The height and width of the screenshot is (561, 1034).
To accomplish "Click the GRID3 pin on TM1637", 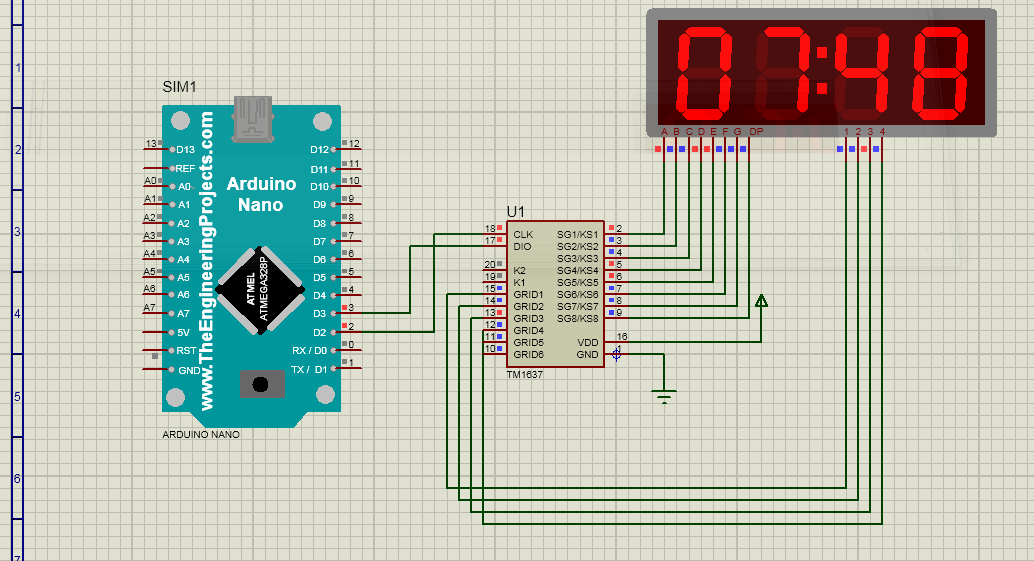I will pyautogui.click(x=528, y=318).
